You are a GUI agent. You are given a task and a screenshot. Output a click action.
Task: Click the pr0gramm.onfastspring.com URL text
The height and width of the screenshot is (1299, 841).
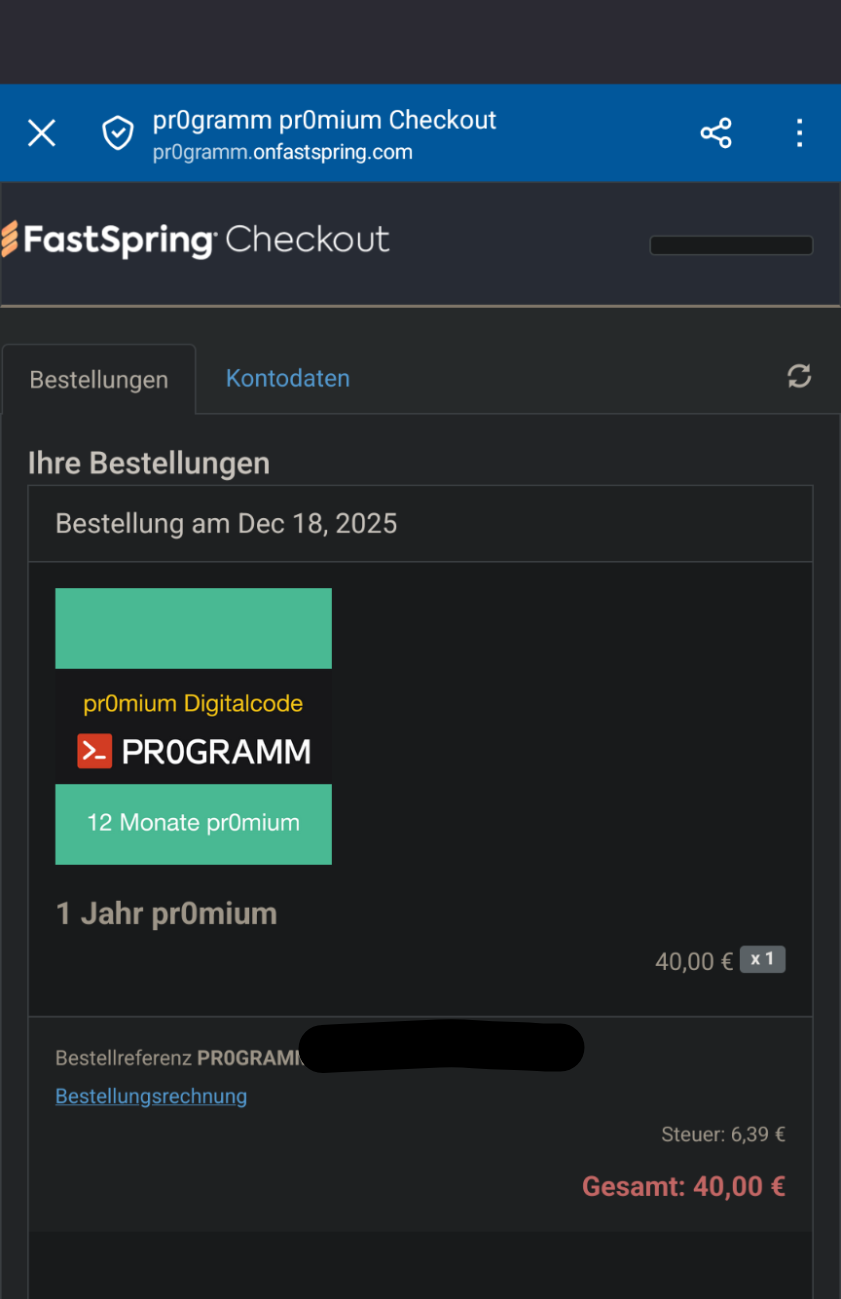click(282, 153)
